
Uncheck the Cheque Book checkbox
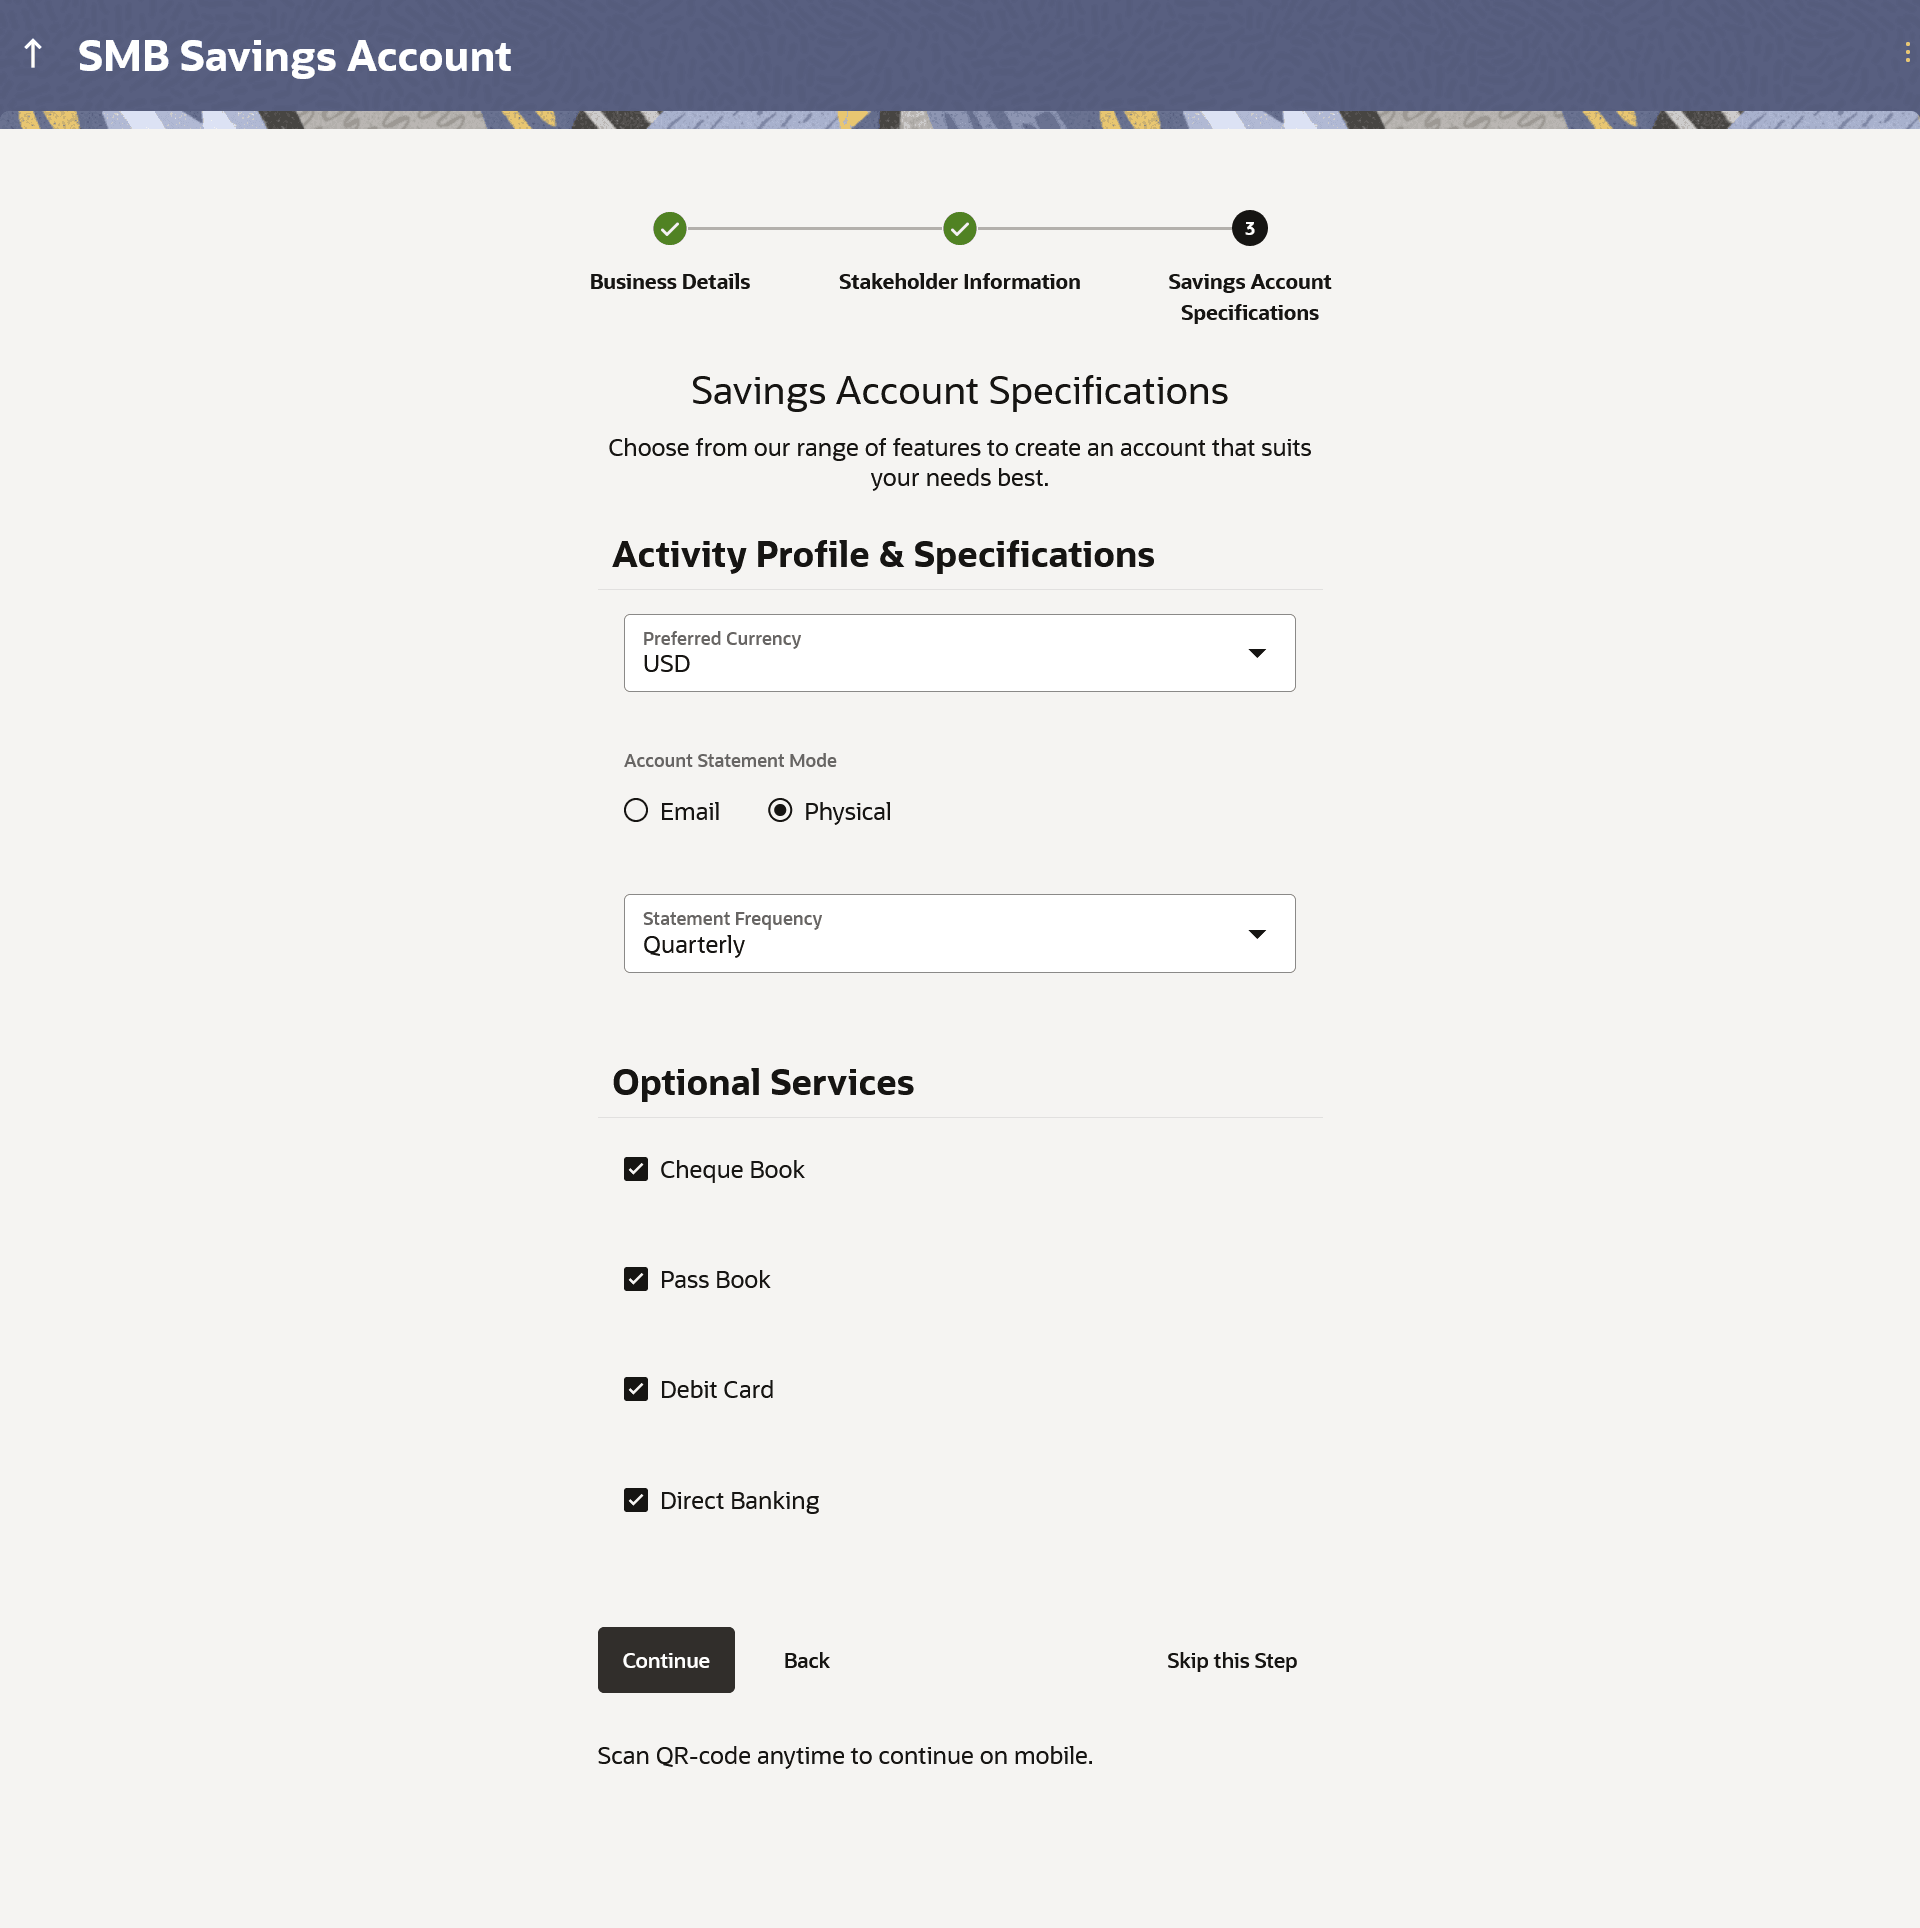click(636, 1170)
